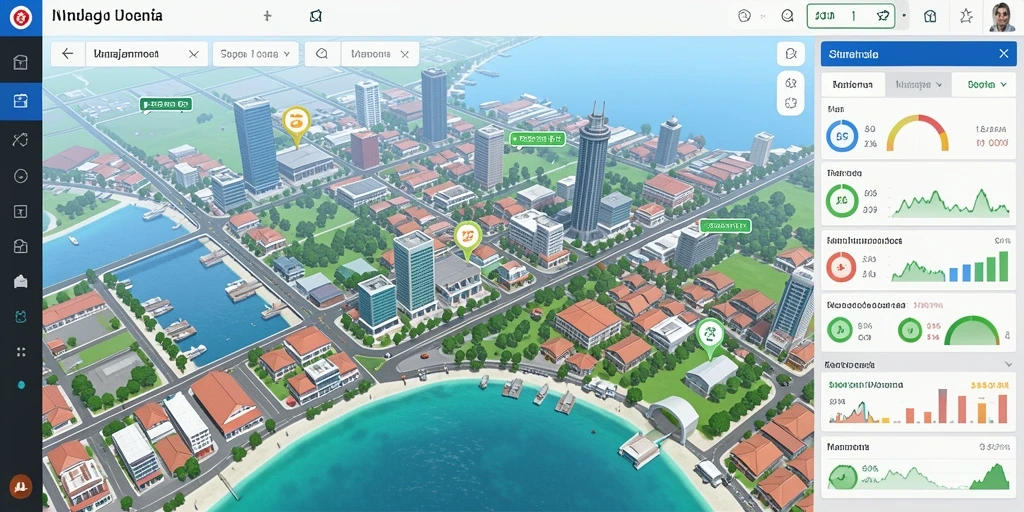Click the plus icon in top bar
1024x512 pixels.
(x=267, y=16)
